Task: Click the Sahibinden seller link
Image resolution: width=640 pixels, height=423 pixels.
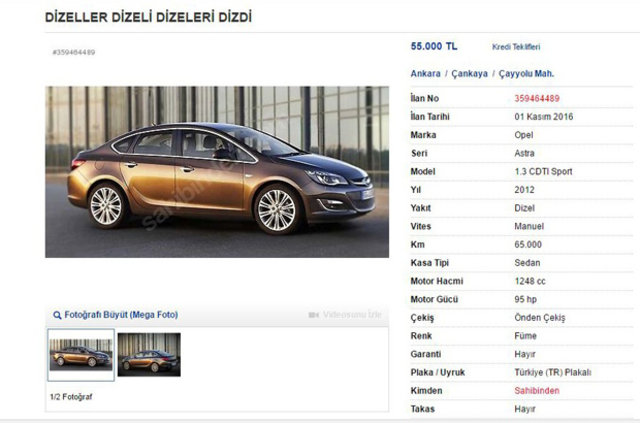Action: [537, 391]
